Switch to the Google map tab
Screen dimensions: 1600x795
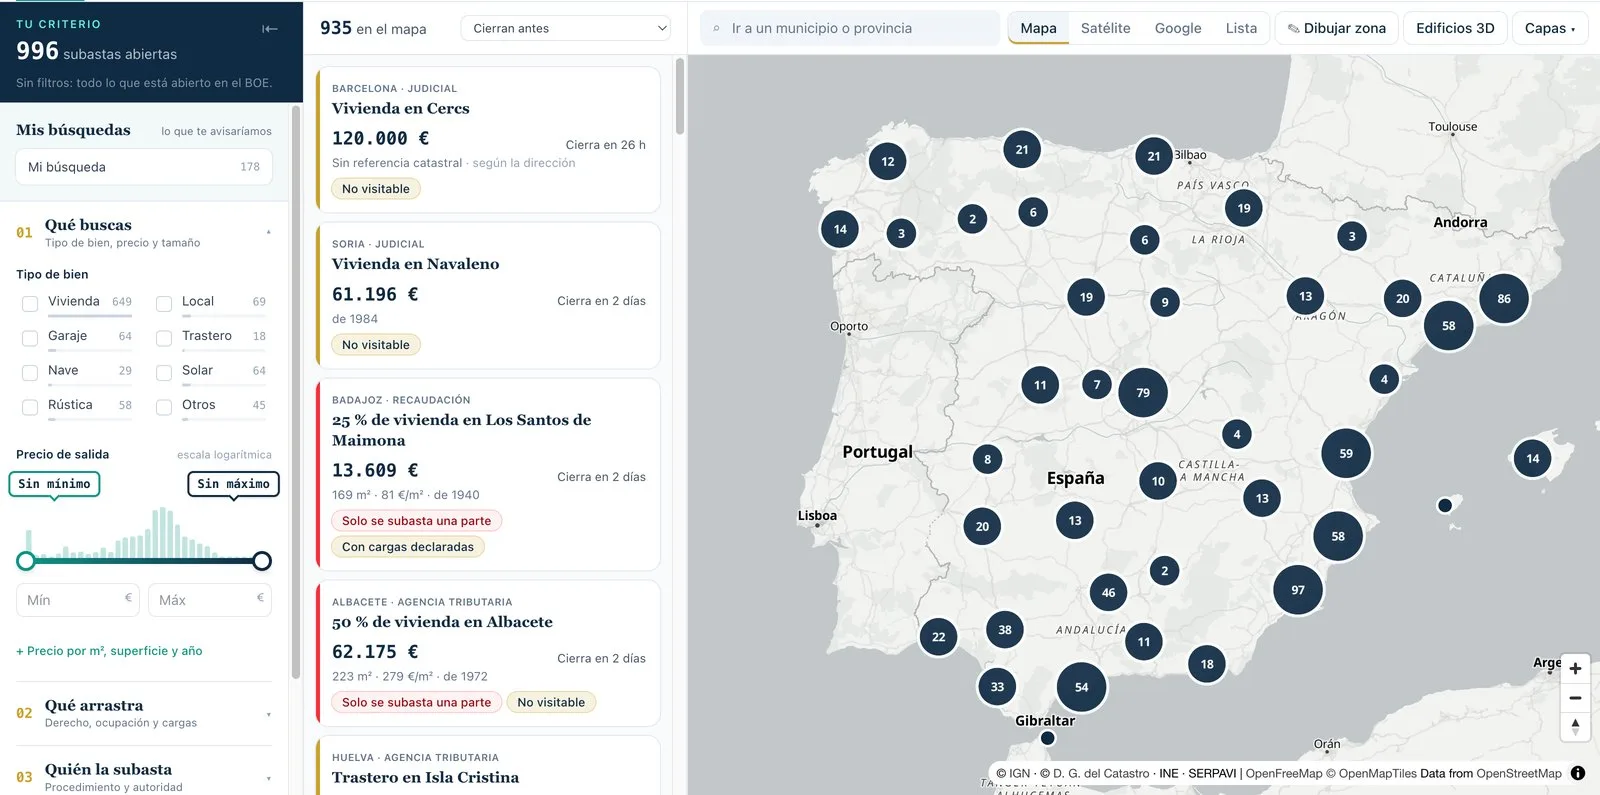click(1178, 28)
